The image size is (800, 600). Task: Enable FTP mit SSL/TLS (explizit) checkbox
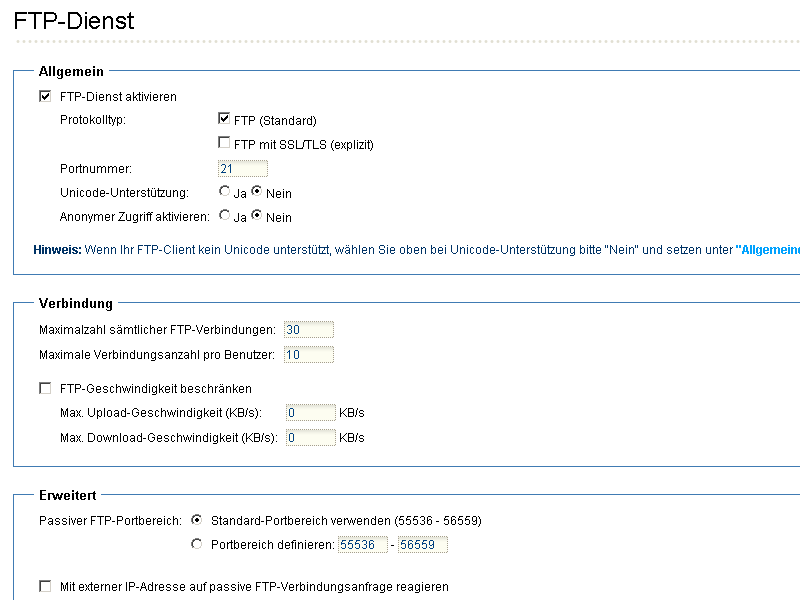click(223, 142)
